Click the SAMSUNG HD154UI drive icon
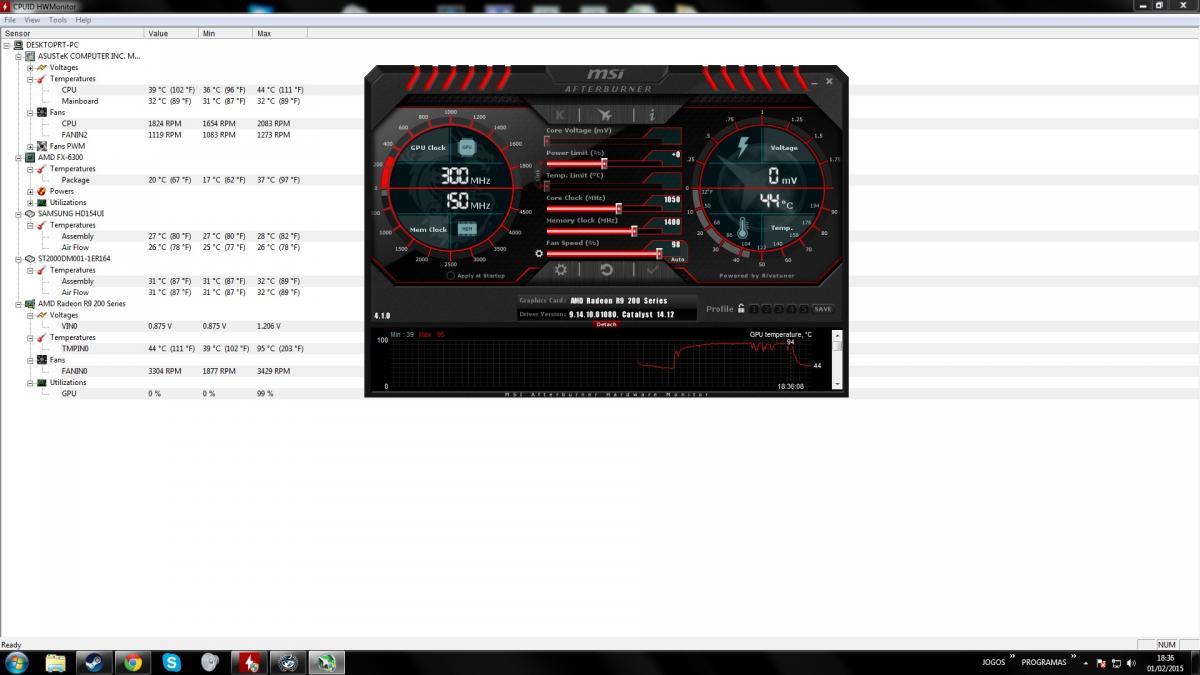1200x675 pixels. tap(30, 214)
